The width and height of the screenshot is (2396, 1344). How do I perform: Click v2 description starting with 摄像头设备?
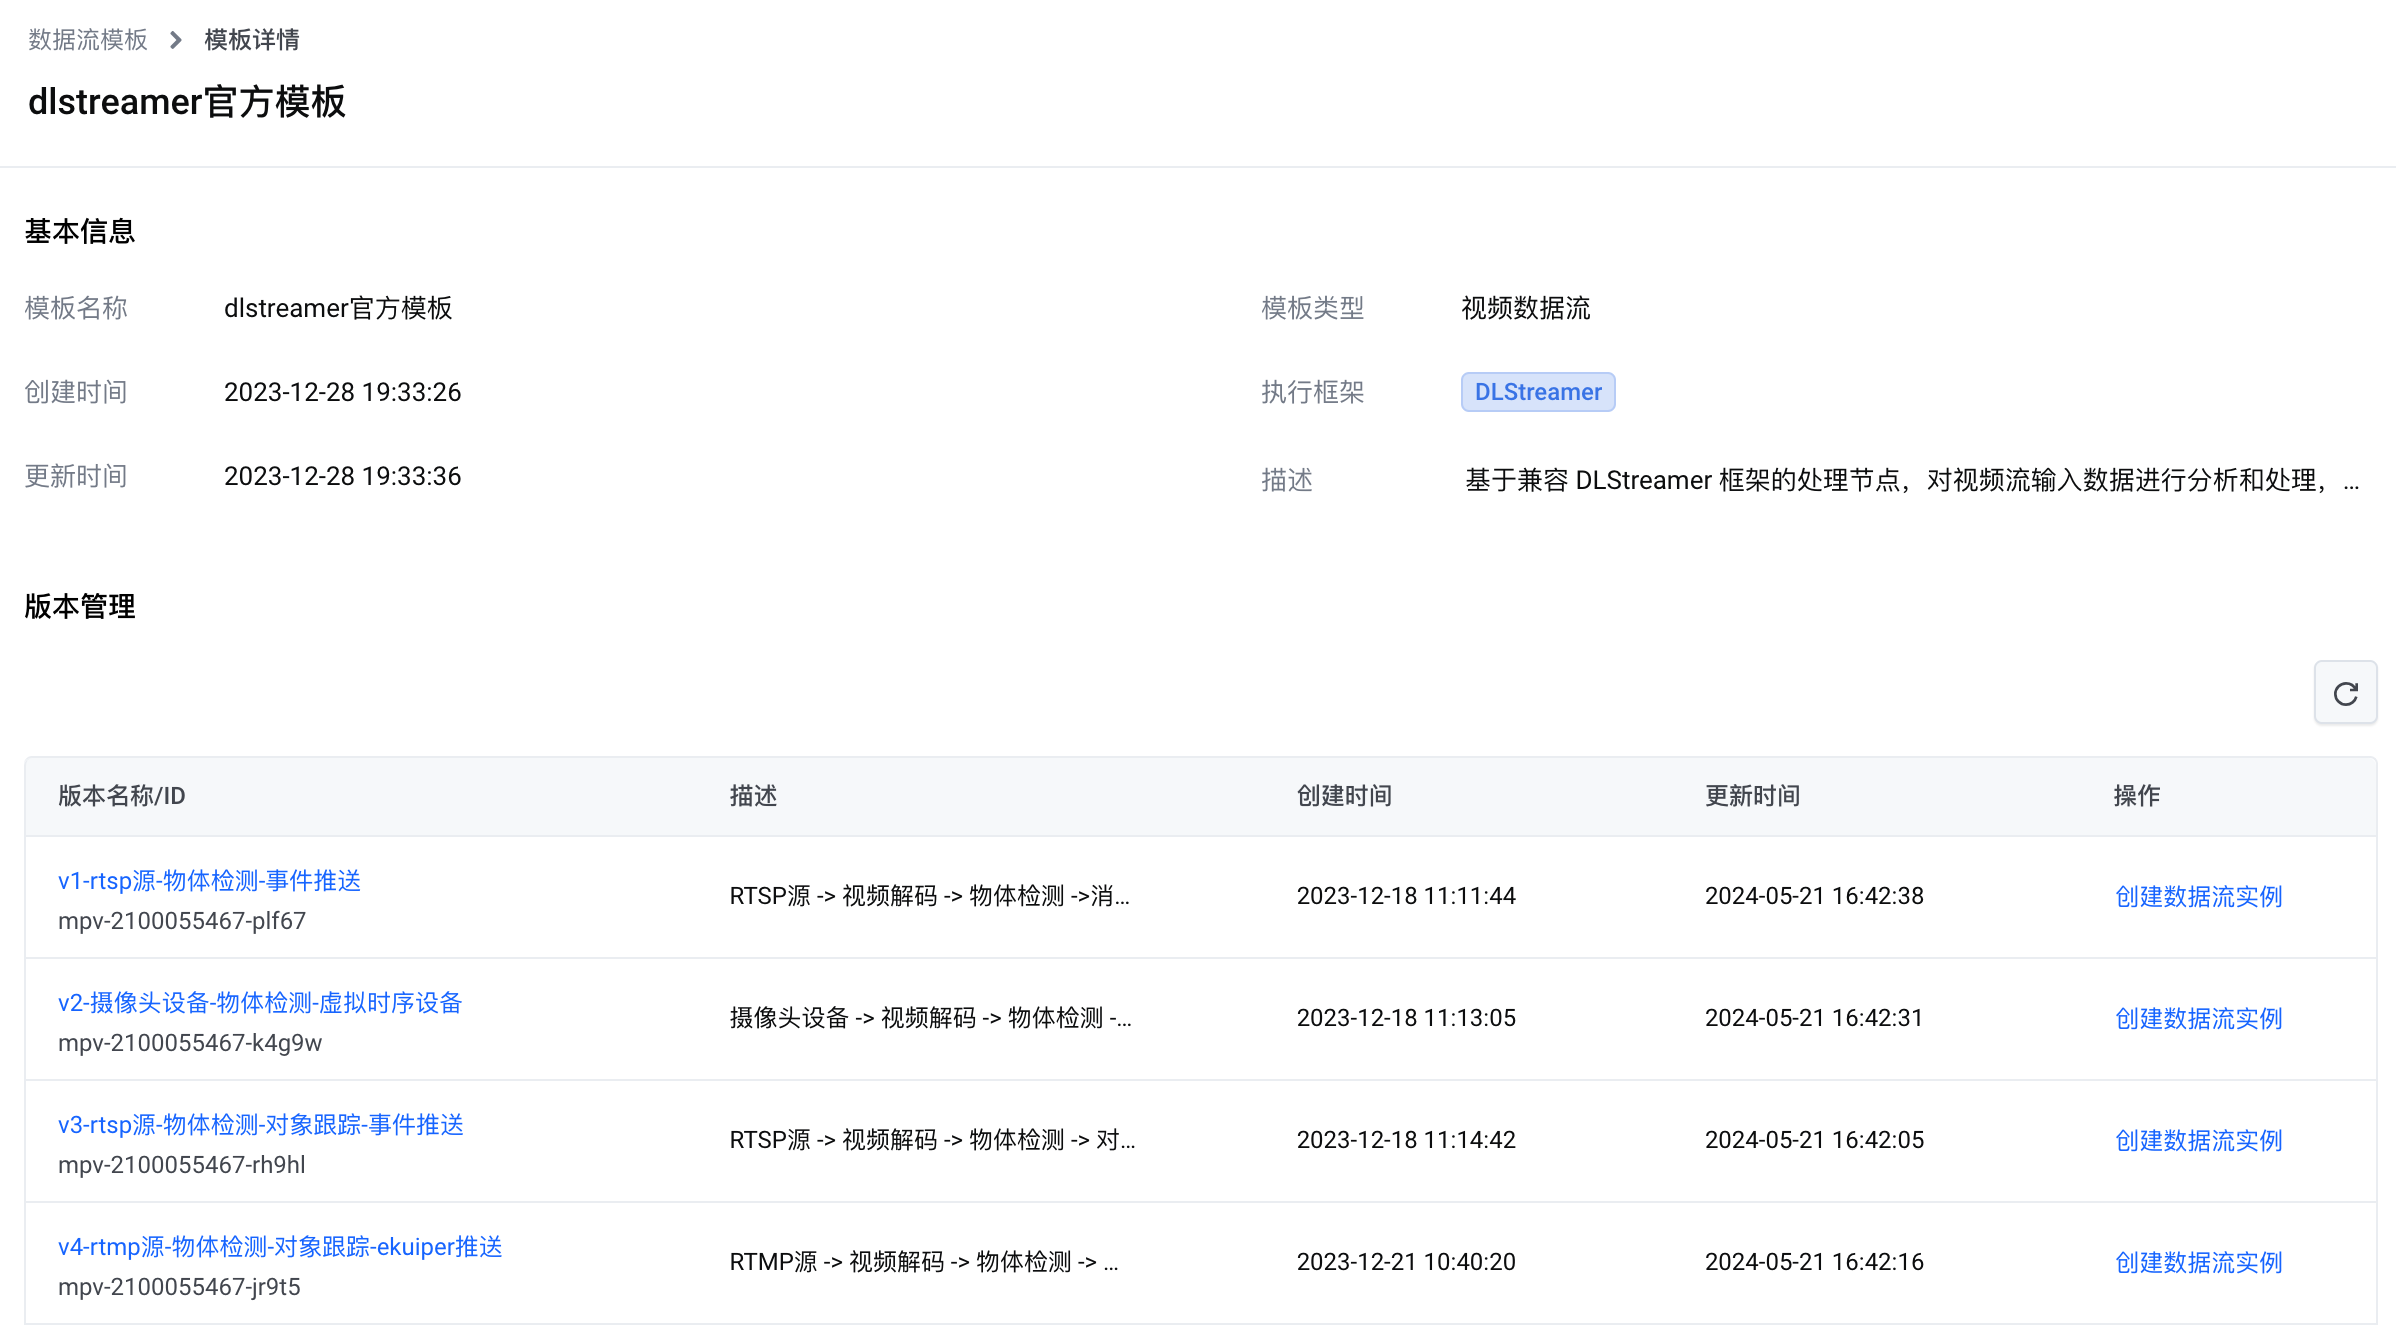(x=930, y=1018)
